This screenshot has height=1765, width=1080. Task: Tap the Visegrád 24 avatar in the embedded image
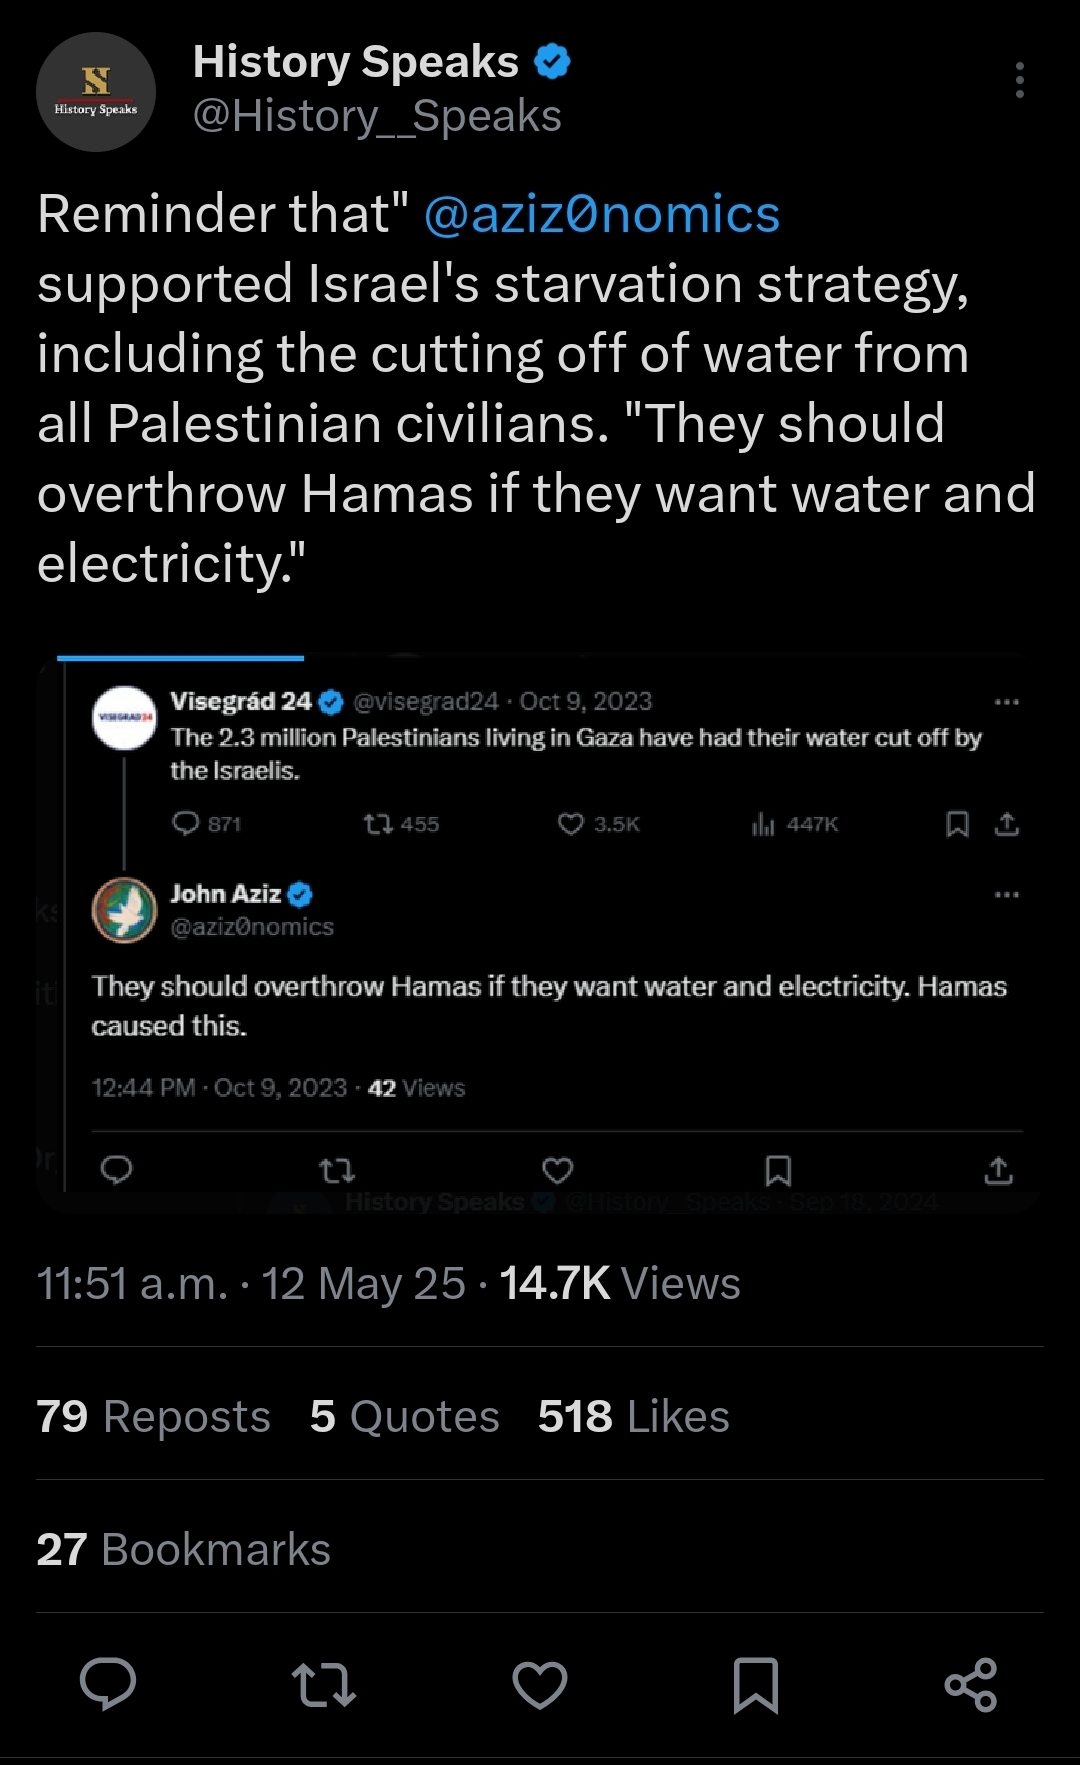(x=124, y=717)
